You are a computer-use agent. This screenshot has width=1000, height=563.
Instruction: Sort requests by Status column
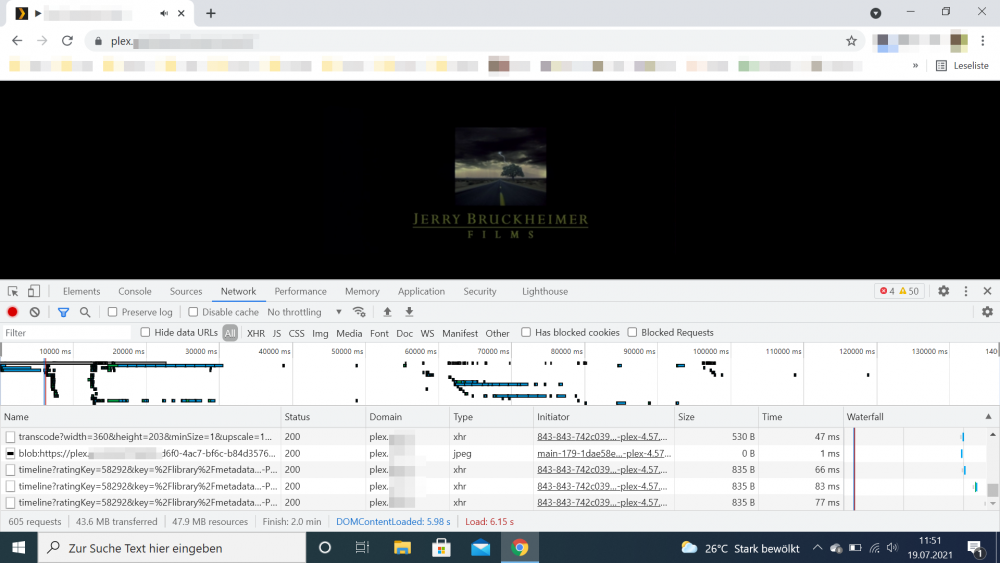(x=323, y=416)
